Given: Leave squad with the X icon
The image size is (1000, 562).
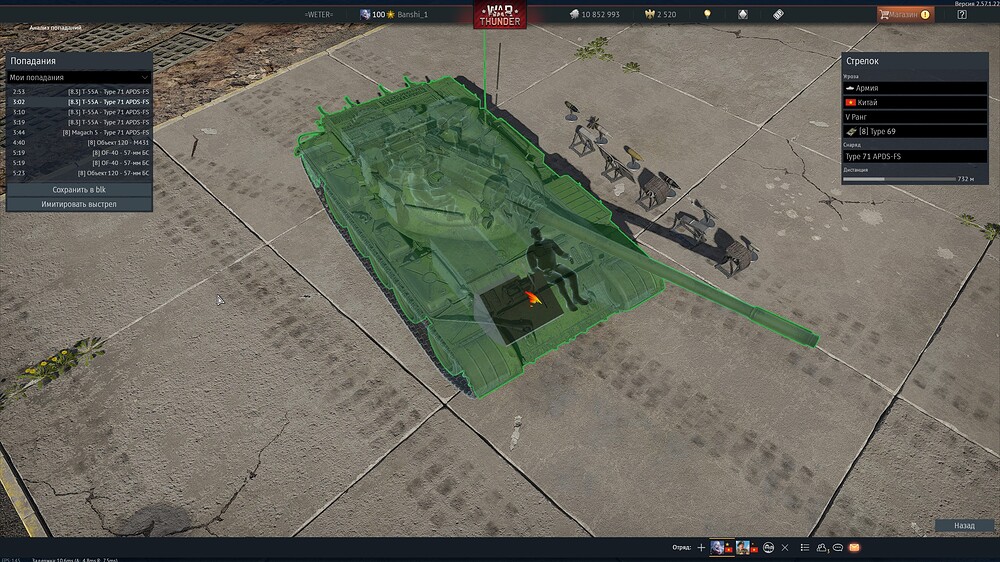Looking at the screenshot, I should (785, 547).
